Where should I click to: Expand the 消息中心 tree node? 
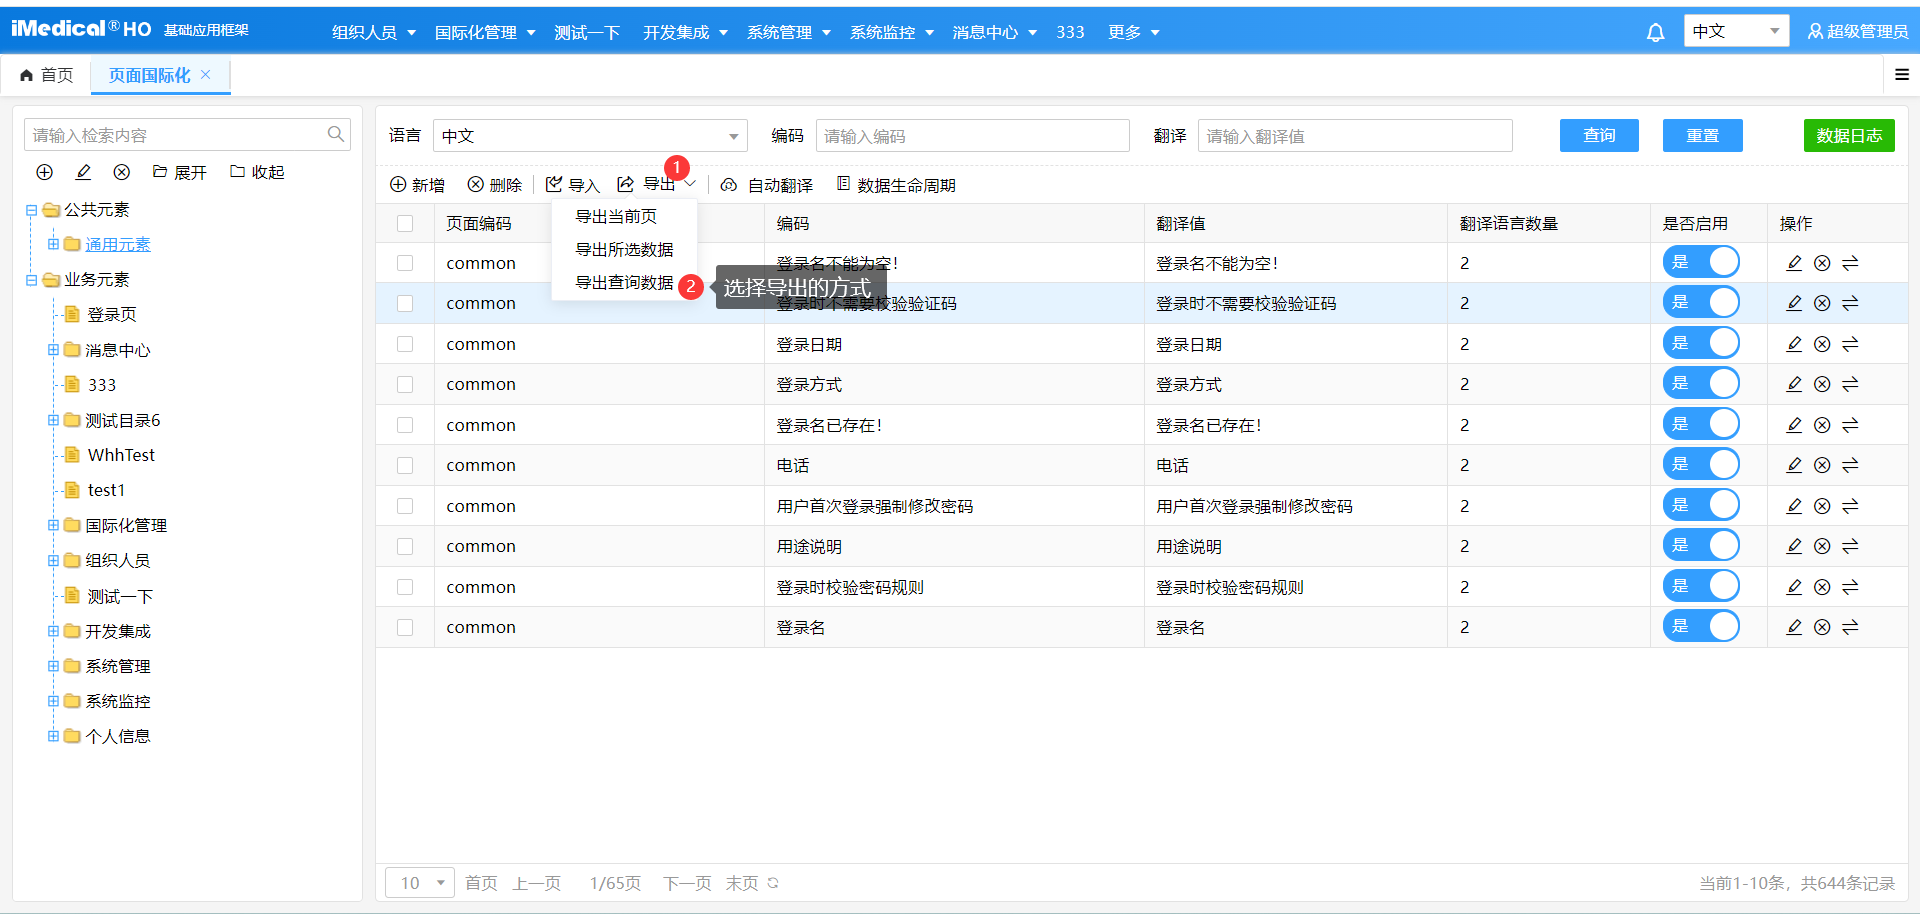(x=53, y=350)
